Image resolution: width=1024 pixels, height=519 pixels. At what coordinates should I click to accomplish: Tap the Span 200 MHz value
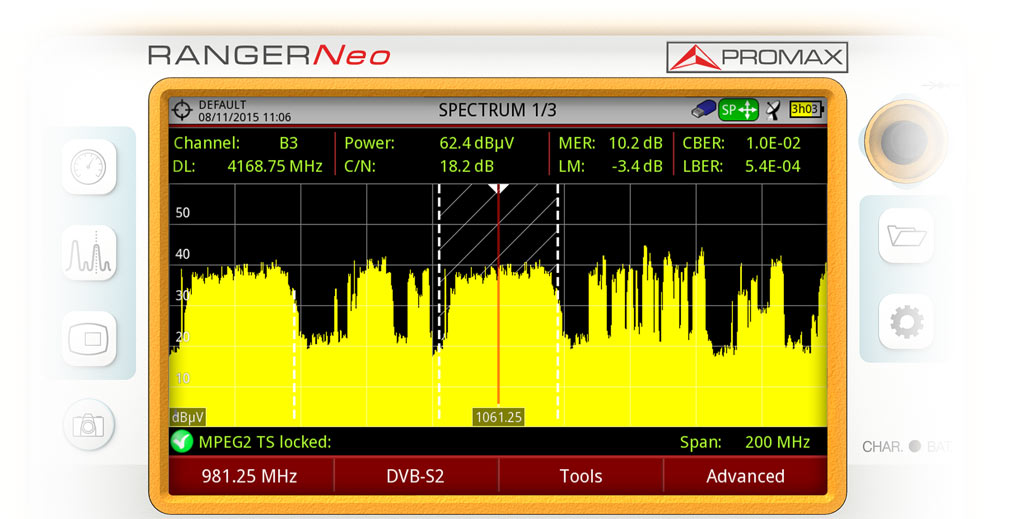click(777, 443)
